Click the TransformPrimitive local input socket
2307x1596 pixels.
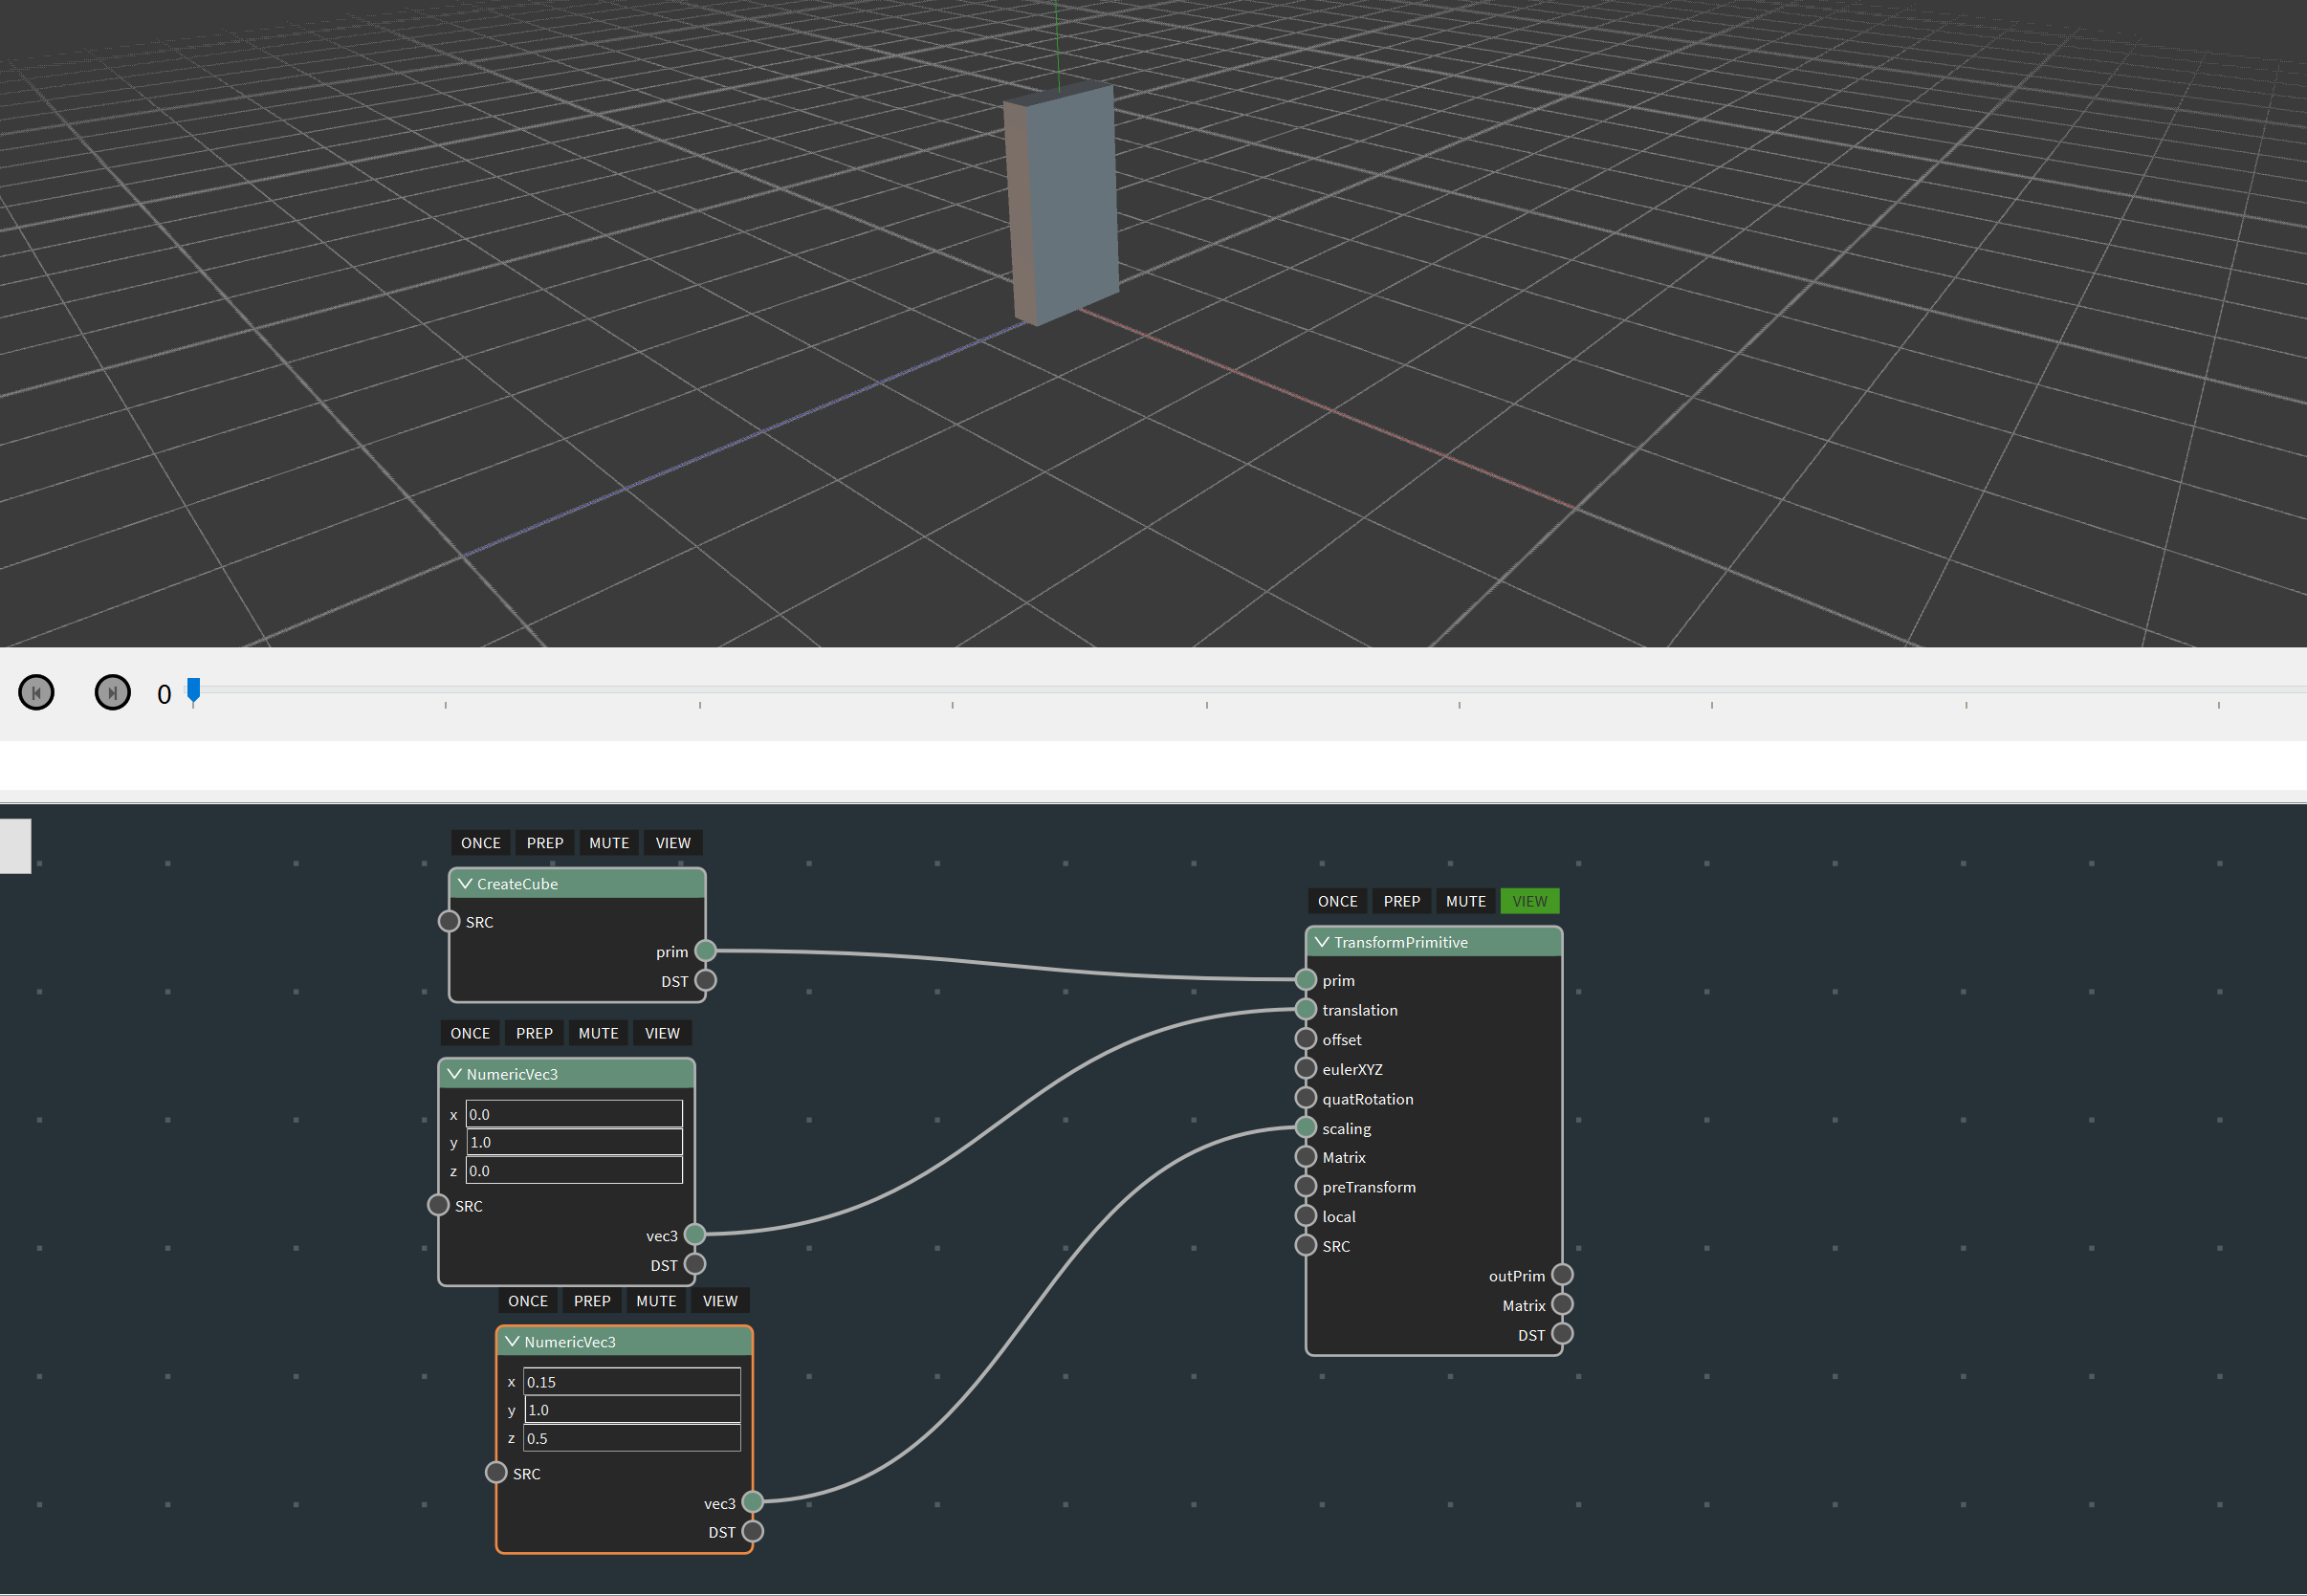(x=1306, y=1216)
